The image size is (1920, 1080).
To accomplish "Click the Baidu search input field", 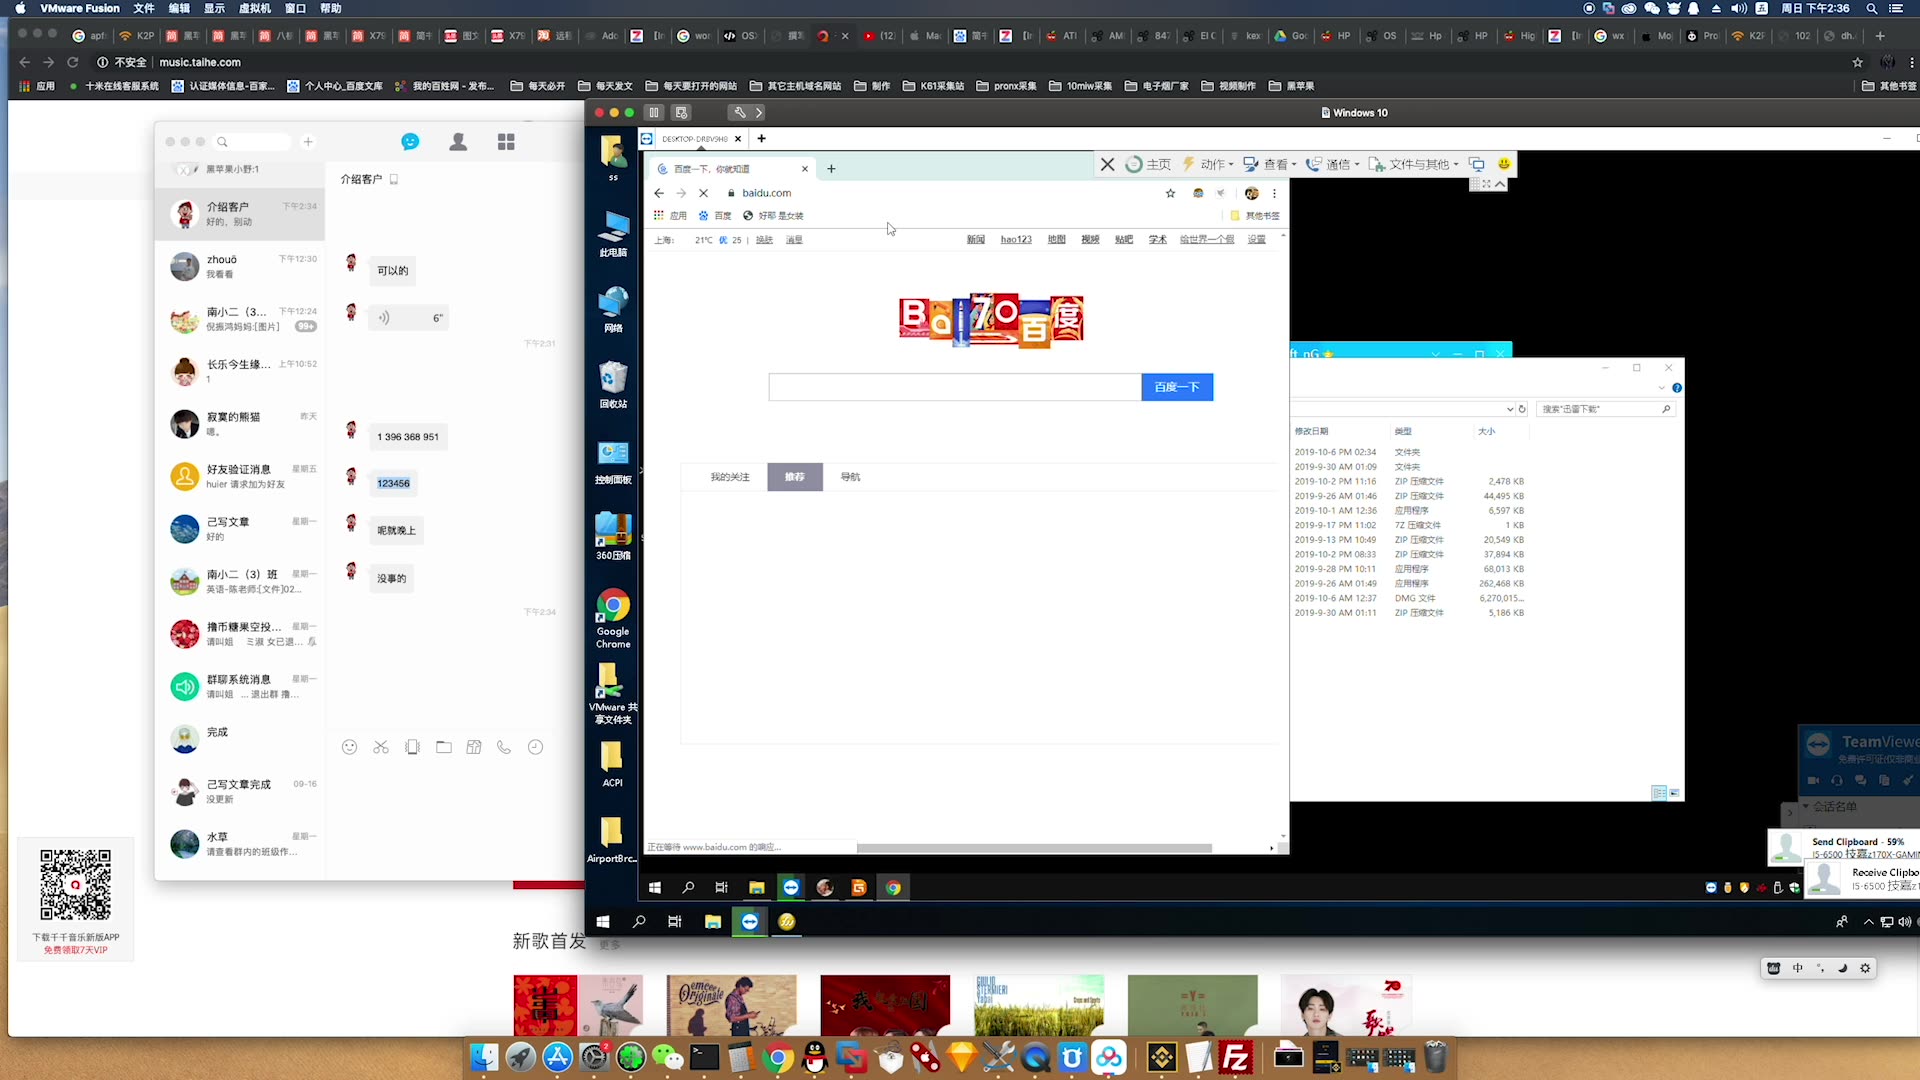I will 954,387.
